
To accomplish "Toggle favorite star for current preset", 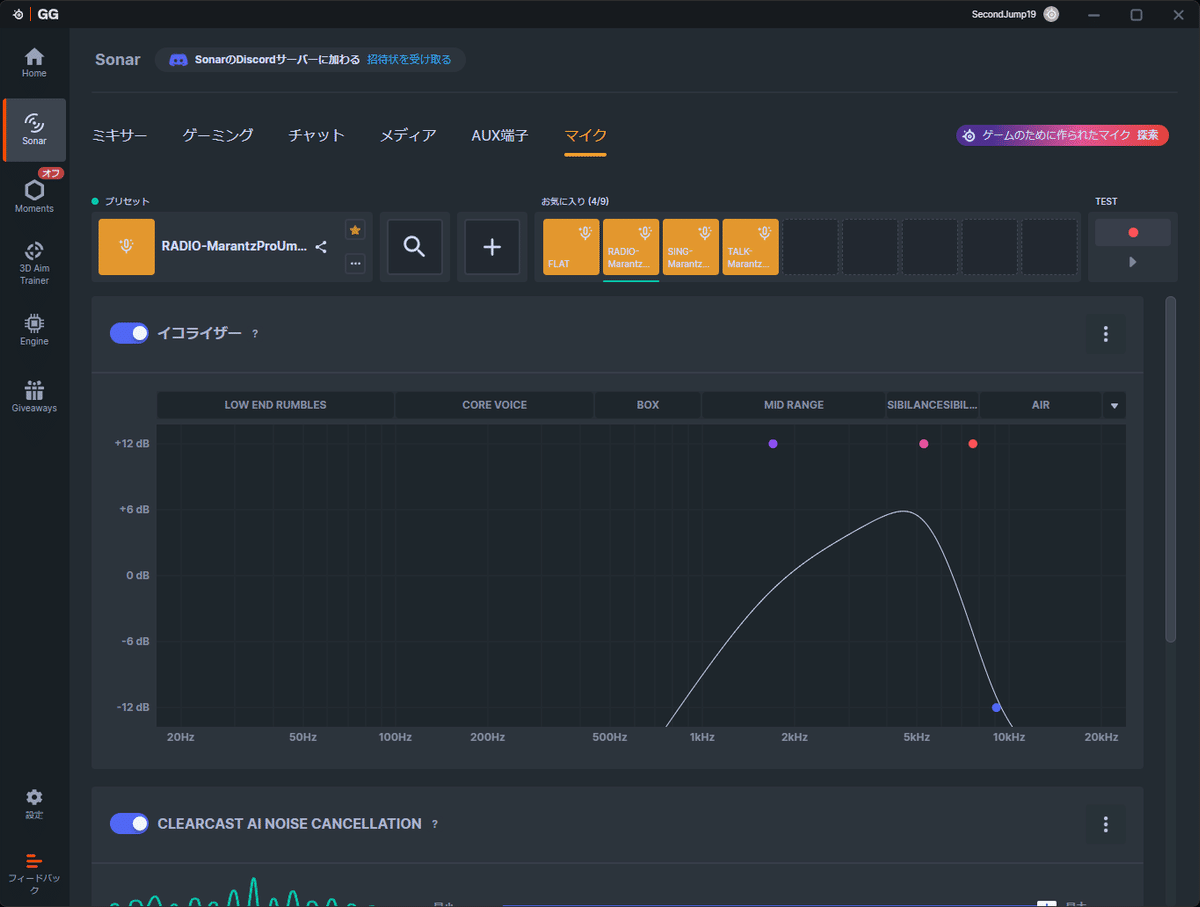I will pos(355,230).
